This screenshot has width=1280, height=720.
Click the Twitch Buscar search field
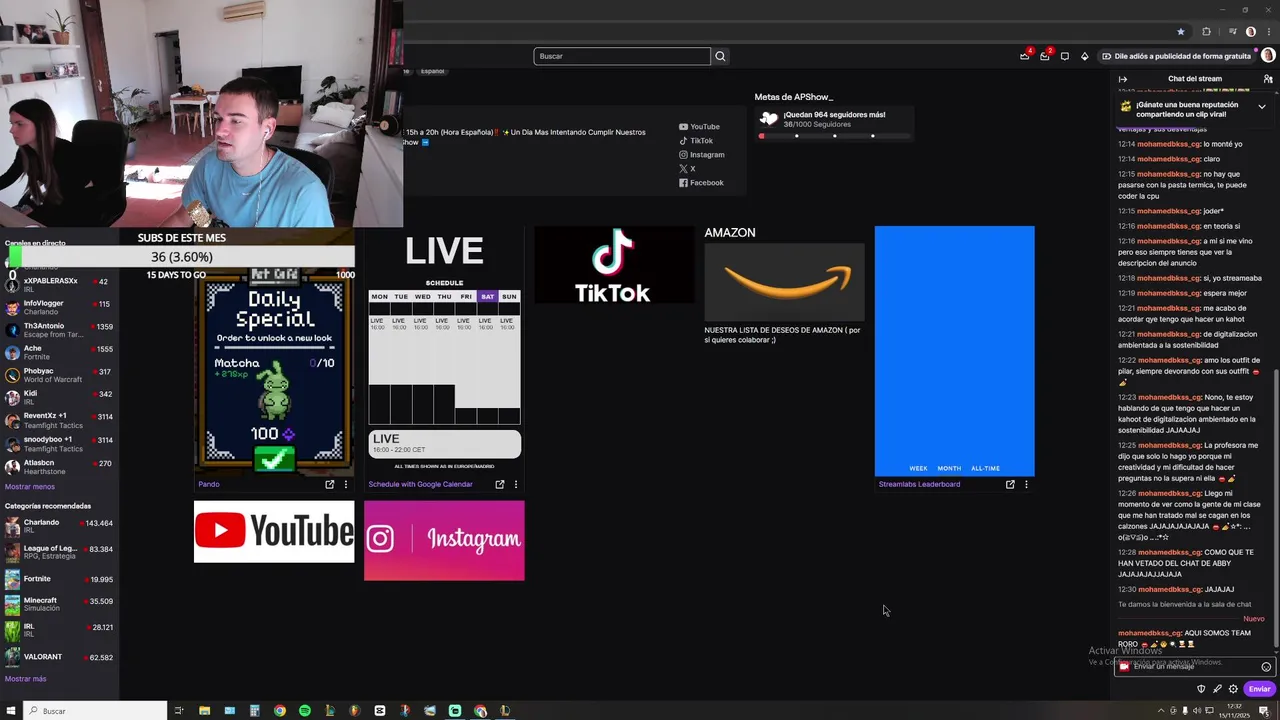pos(622,56)
